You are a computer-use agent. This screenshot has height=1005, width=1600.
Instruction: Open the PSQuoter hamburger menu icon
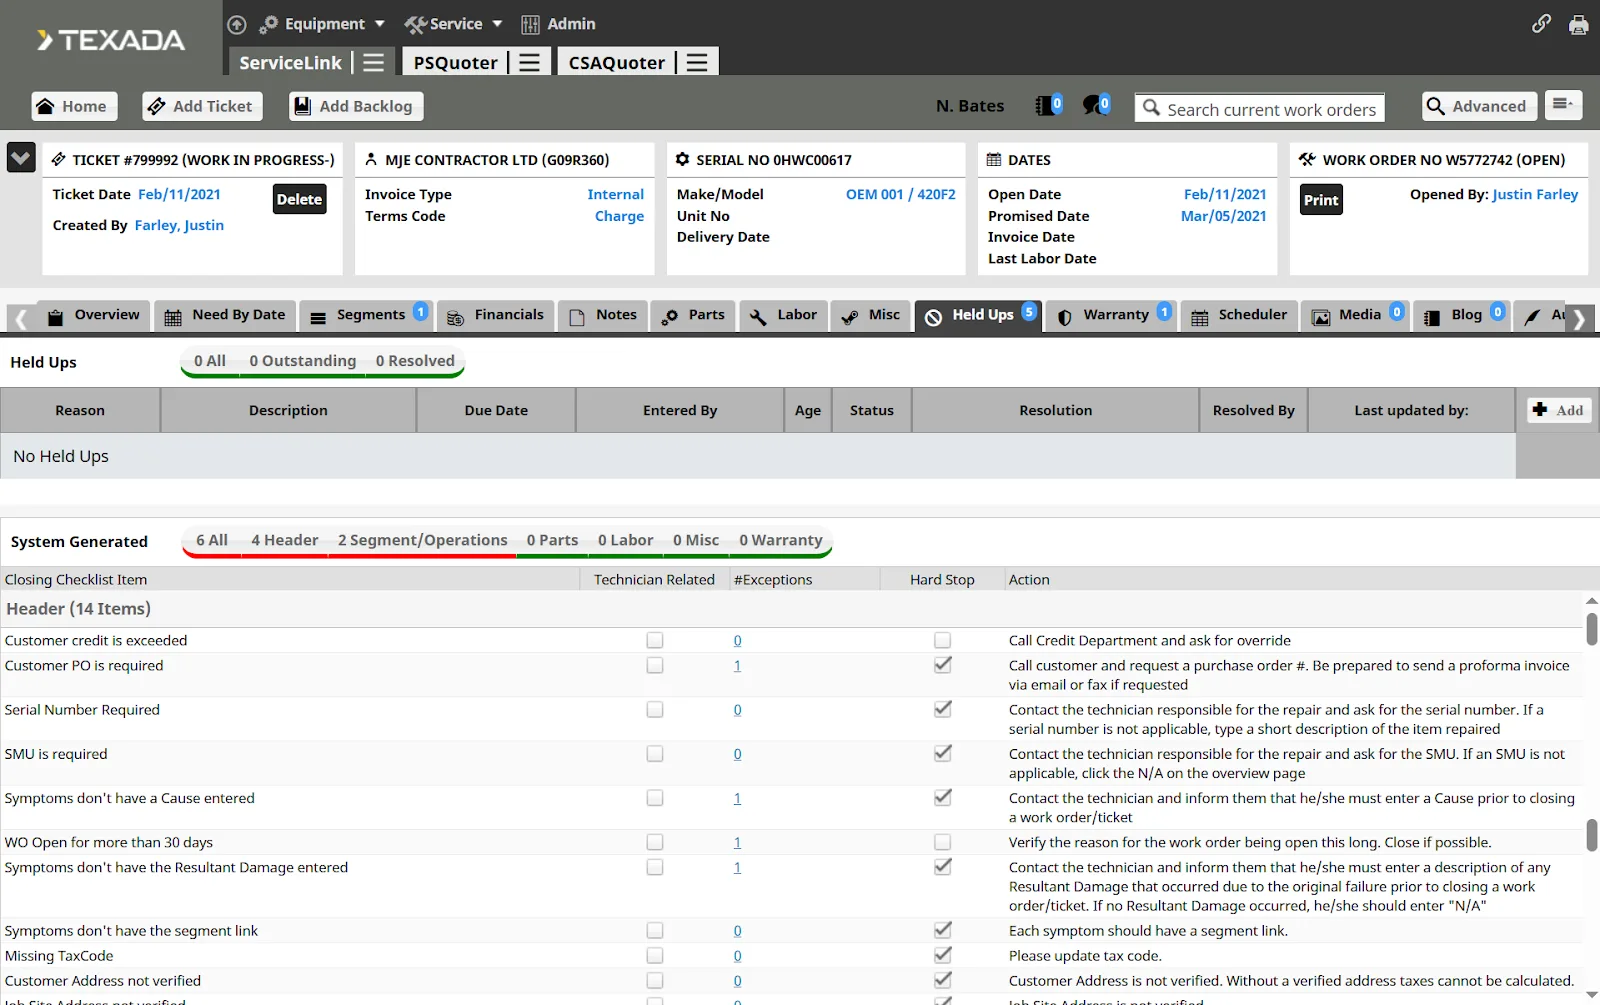[529, 63]
